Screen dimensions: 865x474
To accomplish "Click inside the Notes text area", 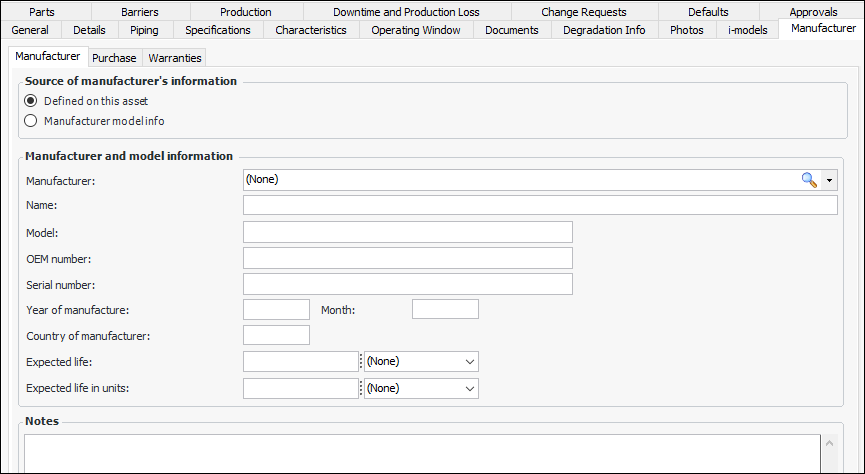I will (x=420, y=455).
